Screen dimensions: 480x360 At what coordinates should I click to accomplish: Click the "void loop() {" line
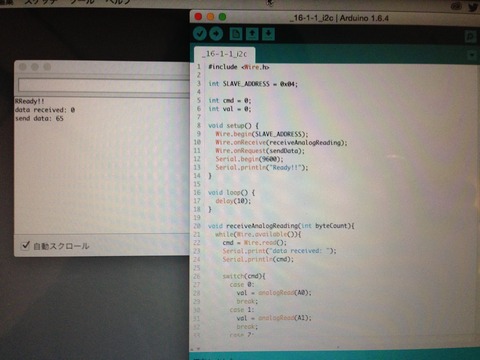(x=232, y=193)
